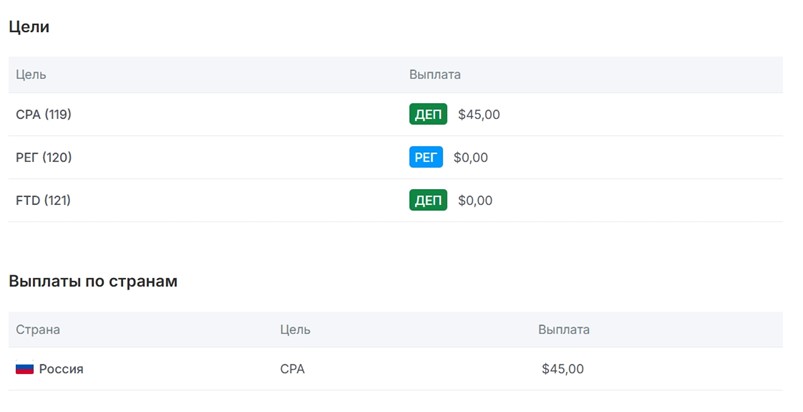The width and height of the screenshot is (803, 412).
Task: Click the $0,00 payout in FTD row
Action: (x=475, y=200)
